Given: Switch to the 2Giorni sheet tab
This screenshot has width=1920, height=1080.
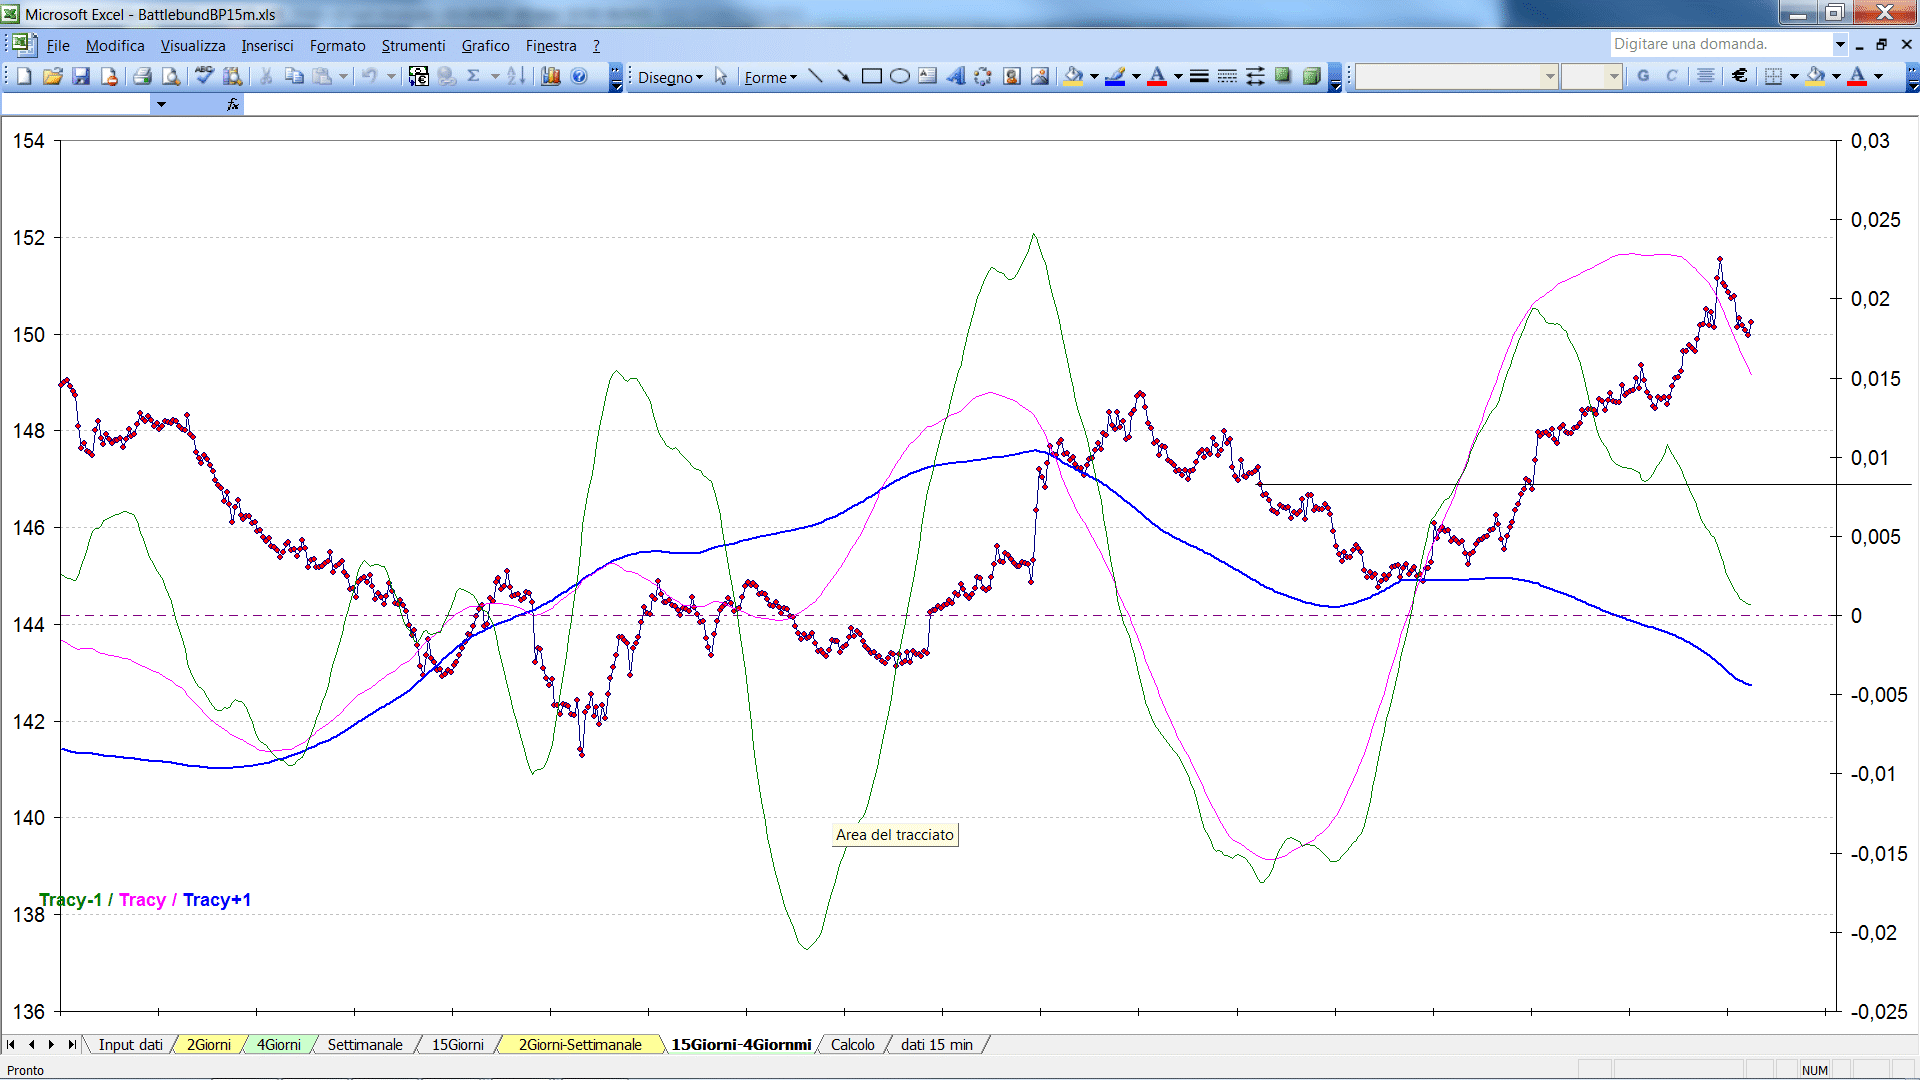Looking at the screenshot, I should click(x=209, y=1045).
